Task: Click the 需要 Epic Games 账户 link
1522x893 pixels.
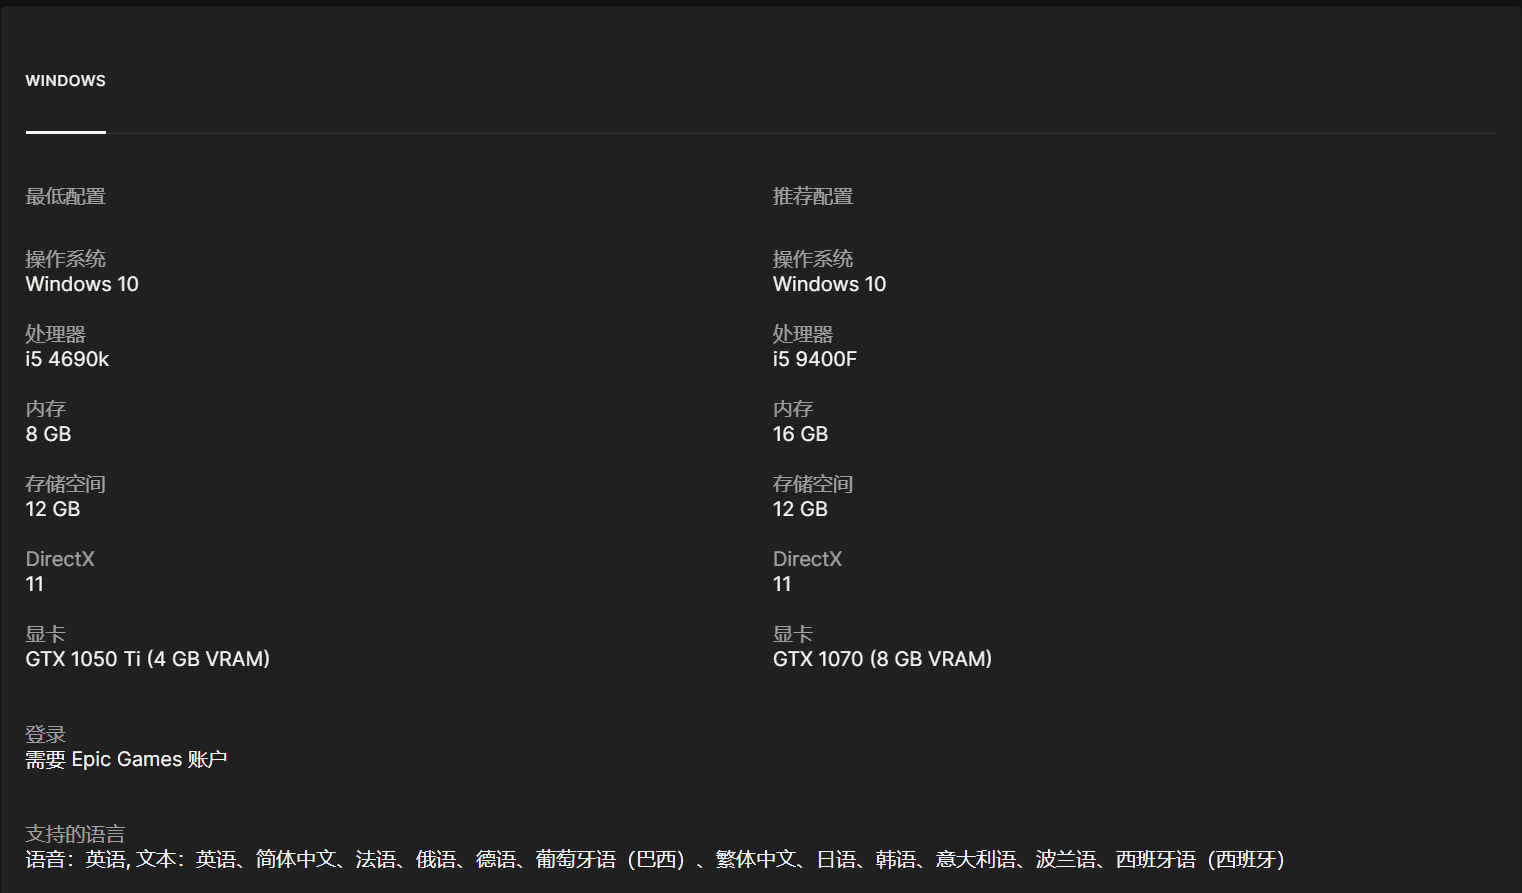Action: [x=125, y=759]
